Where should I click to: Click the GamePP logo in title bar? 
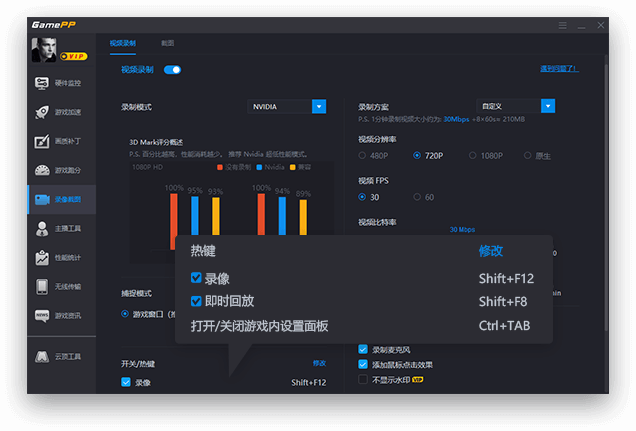[54, 25]
